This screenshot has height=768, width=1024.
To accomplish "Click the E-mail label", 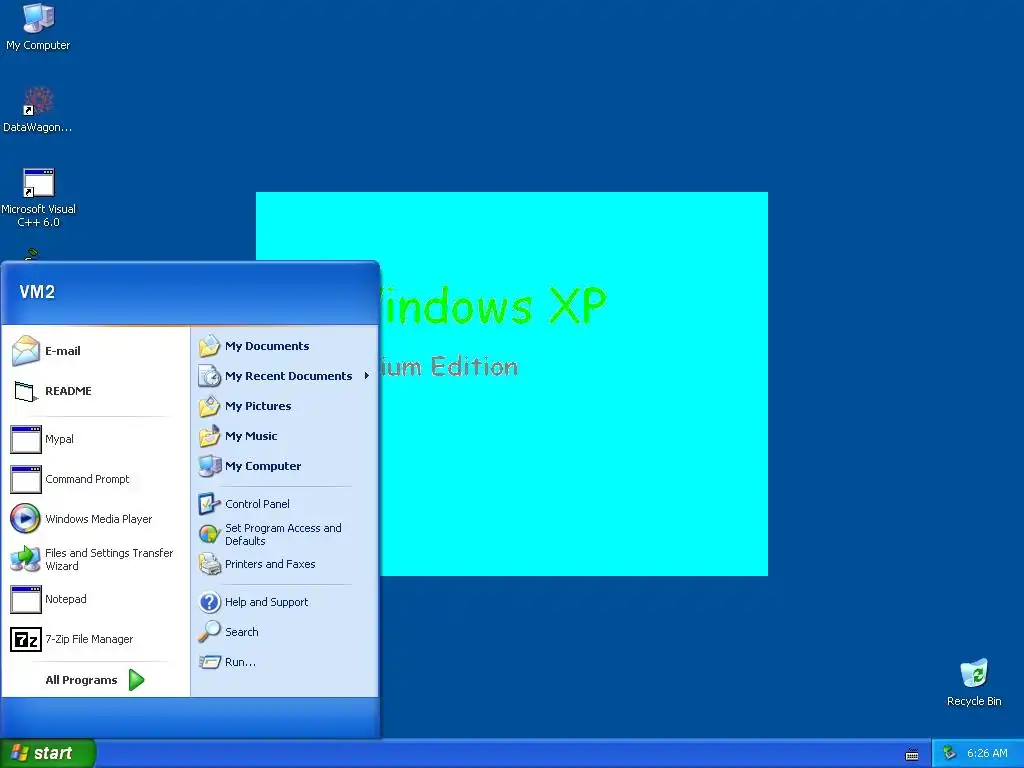I will click(x=63, y=351).
